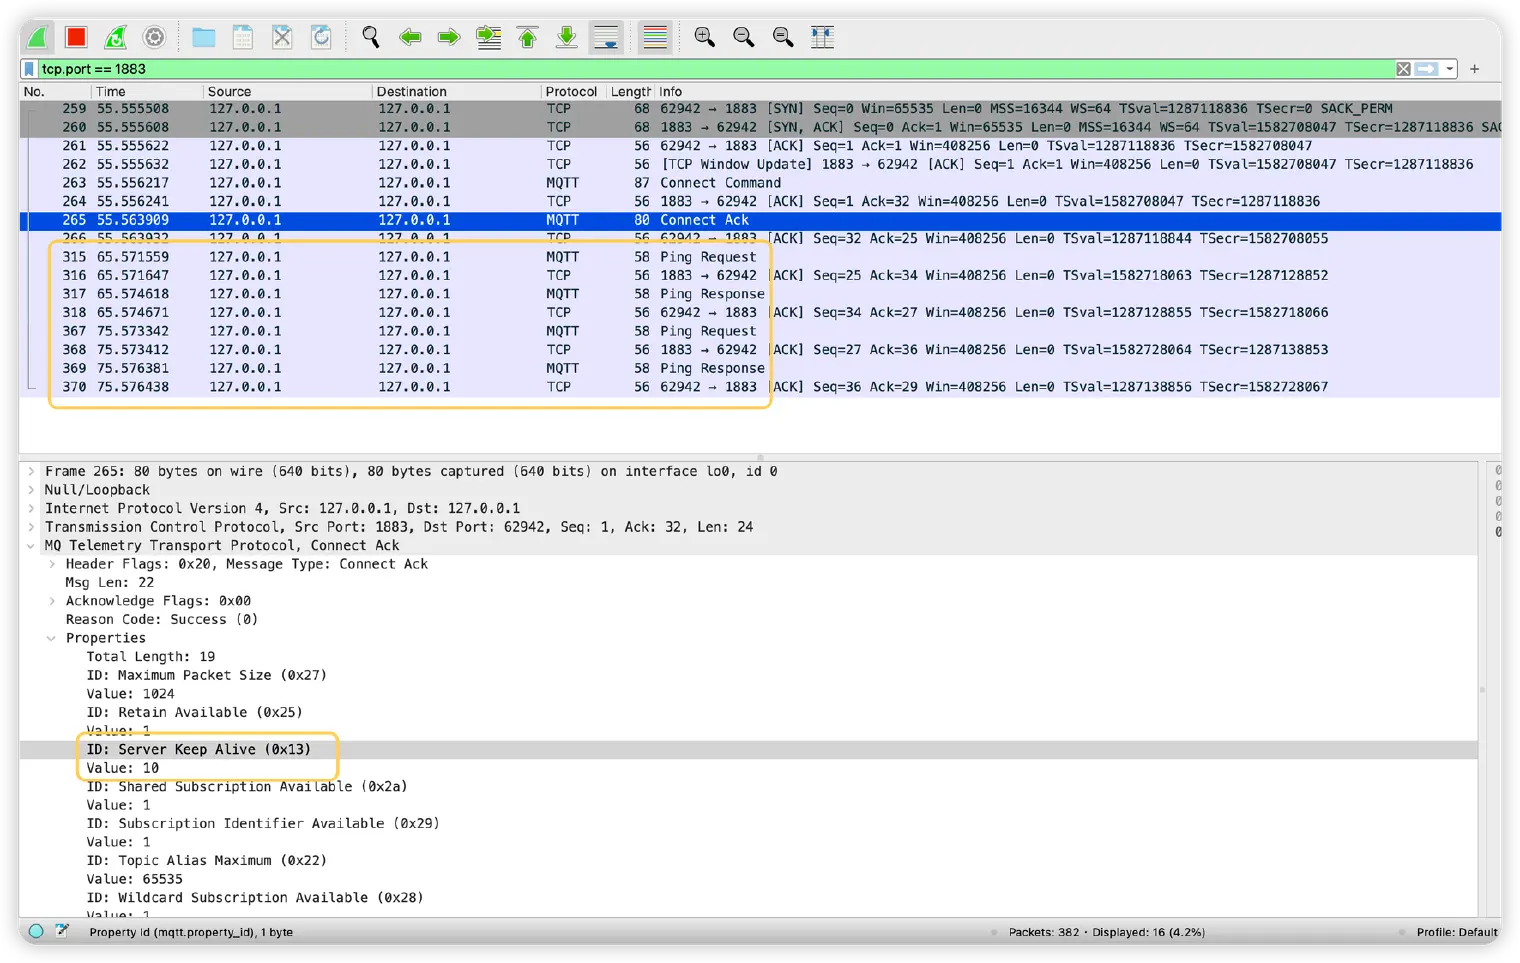Open the display filter bookmark menu

29,69
